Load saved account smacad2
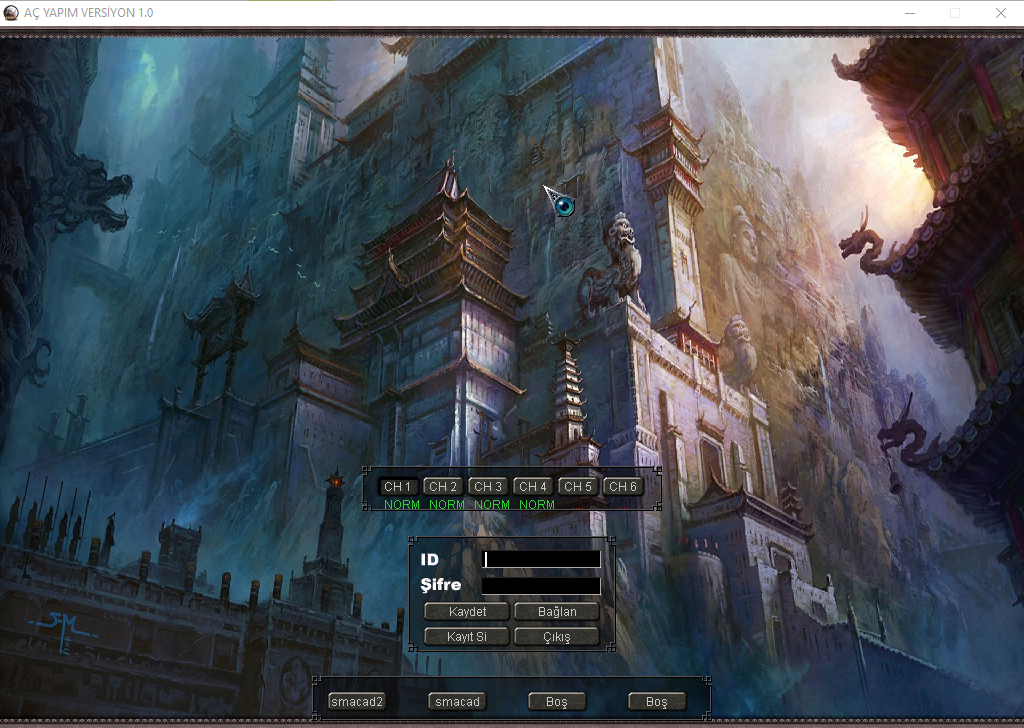This screenshot has height=728, width=1024. [x=357, y=702]
